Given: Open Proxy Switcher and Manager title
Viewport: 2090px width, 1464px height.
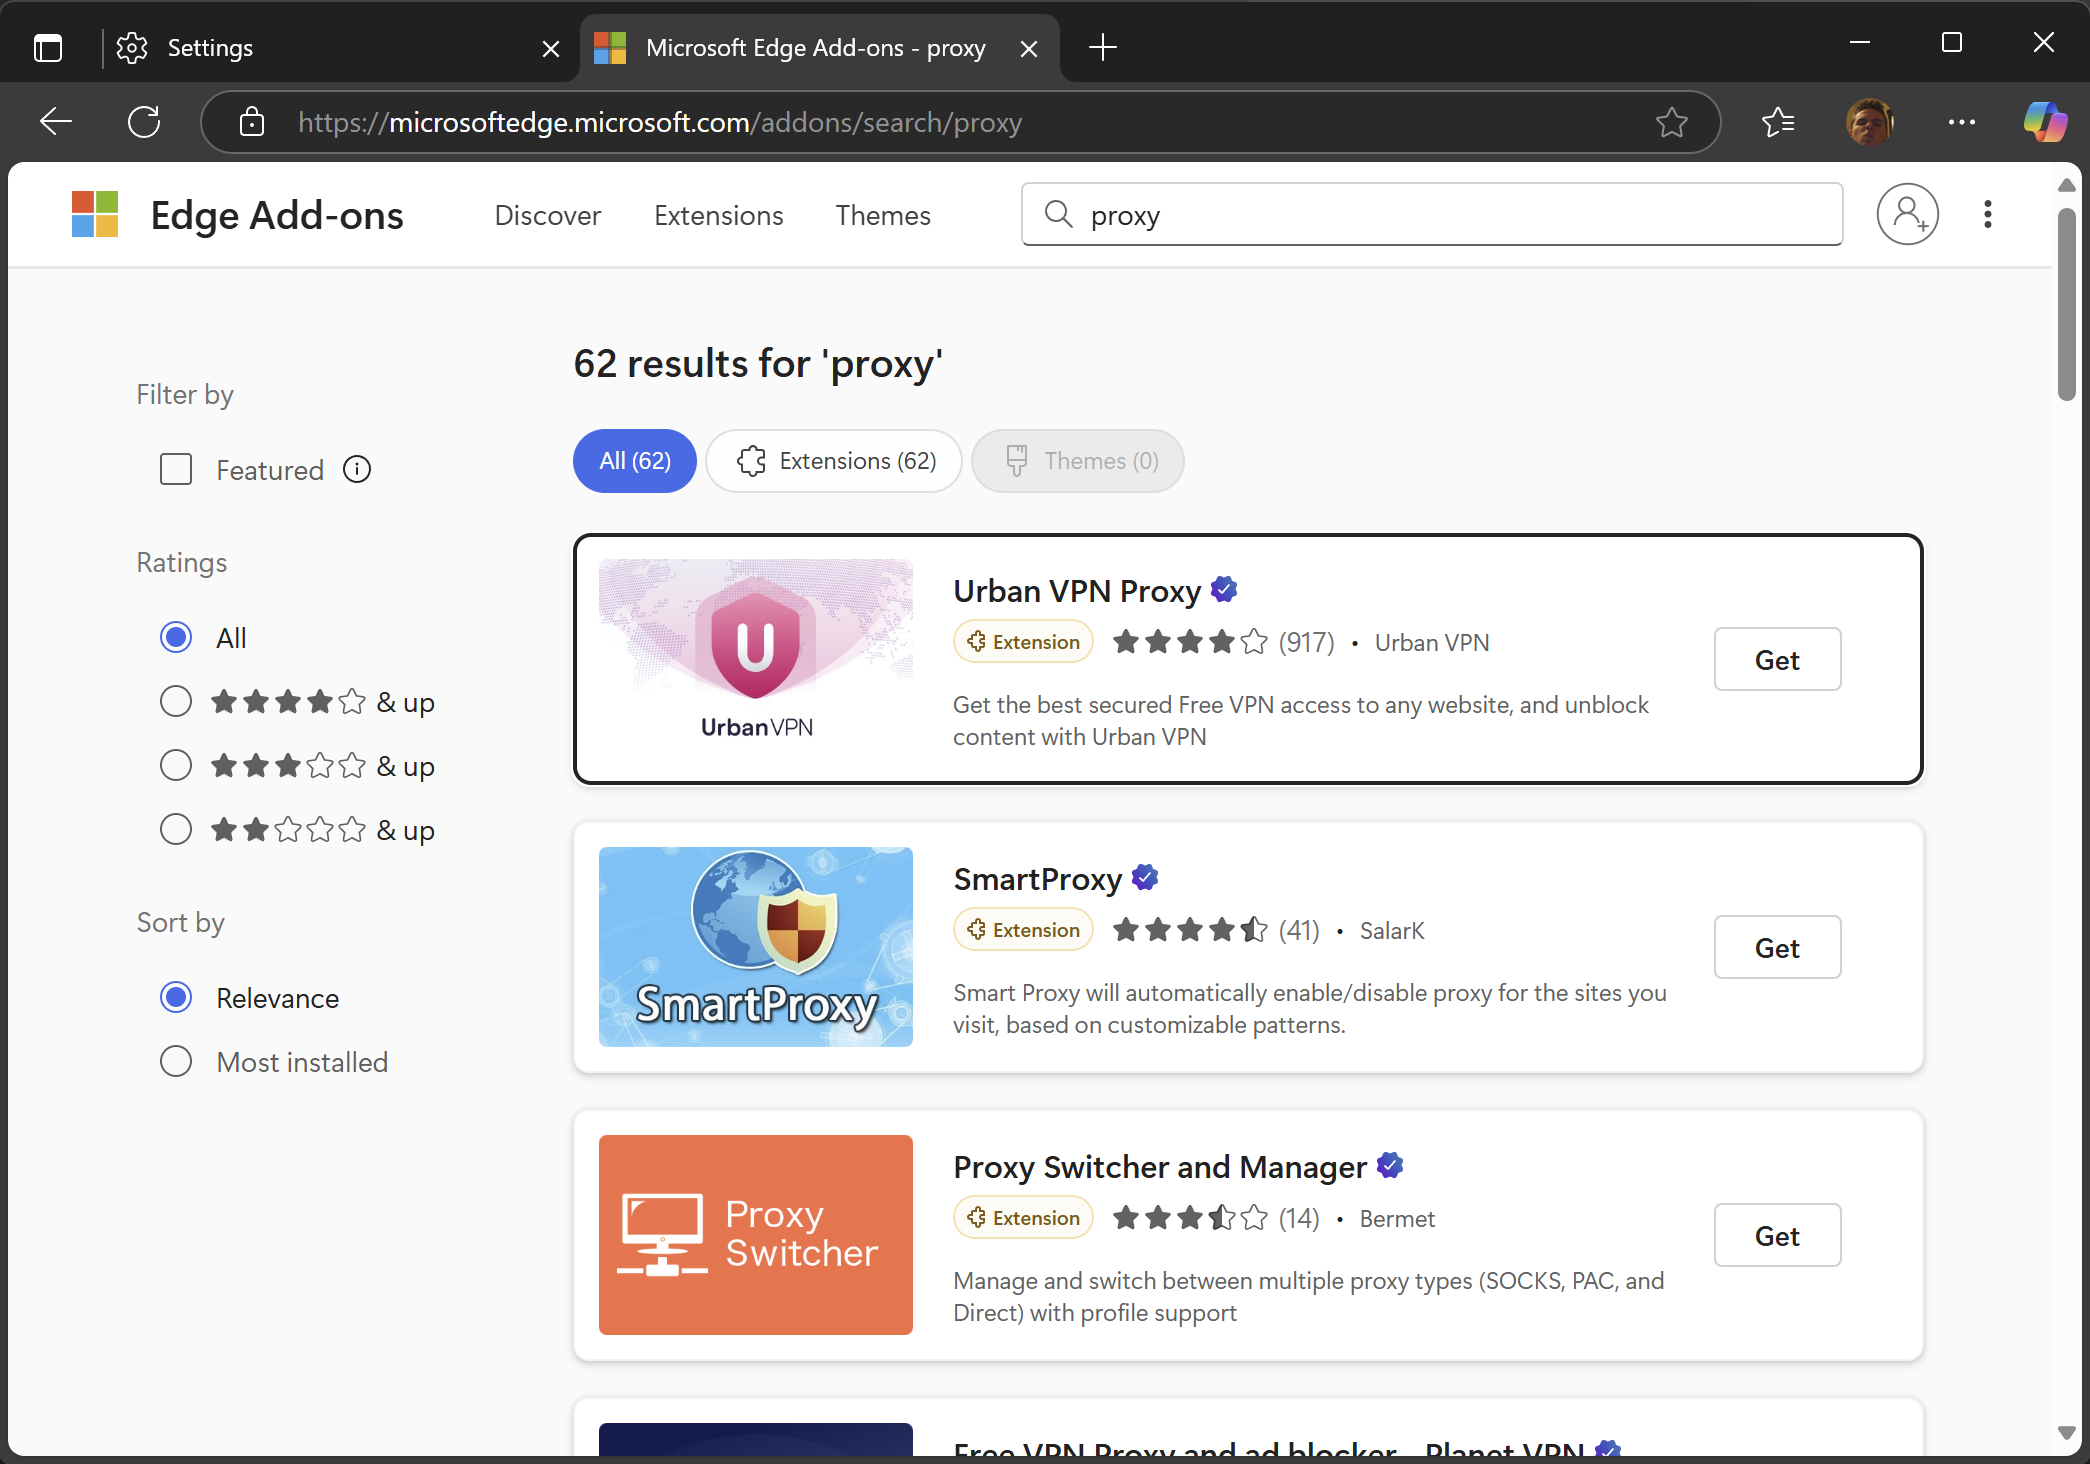Looking at the screenshot, I should [x=1160, y=1167].
